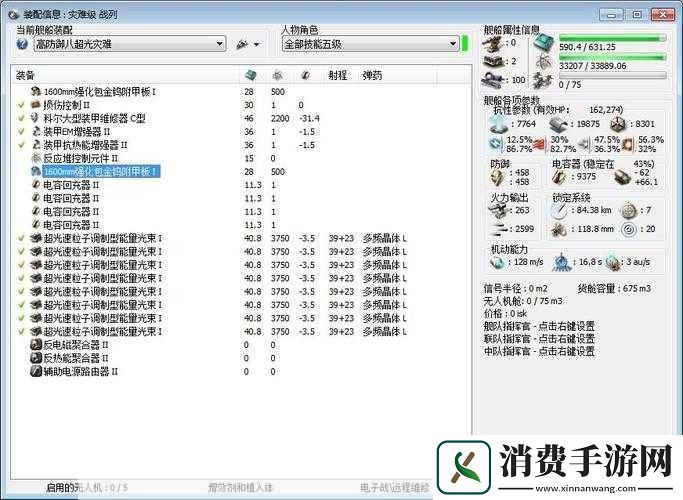Click the help icon beside ship fitting dropdown
This screenshot has width=683, height=500.
pyautogui.click(x=22, y=44)
